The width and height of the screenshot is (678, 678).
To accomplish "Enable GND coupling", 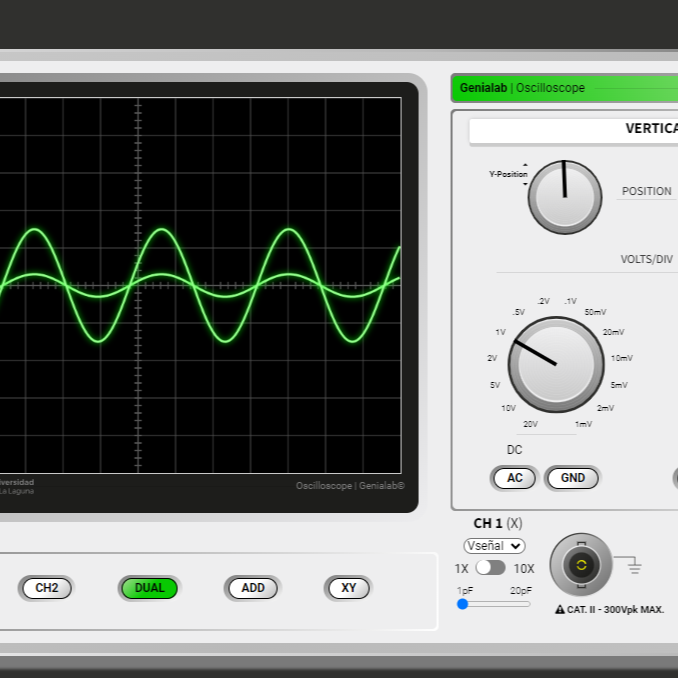I will pyautogui.click(x=572, y=478).
